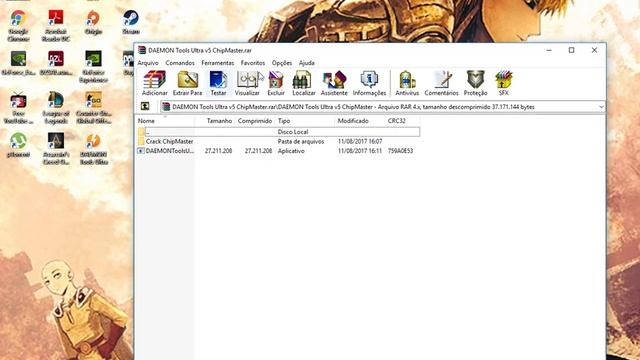Screen dimensions: 640x360
Task: Open Acrobat Reader DC desktop shortcut
Action: (56, 25)
